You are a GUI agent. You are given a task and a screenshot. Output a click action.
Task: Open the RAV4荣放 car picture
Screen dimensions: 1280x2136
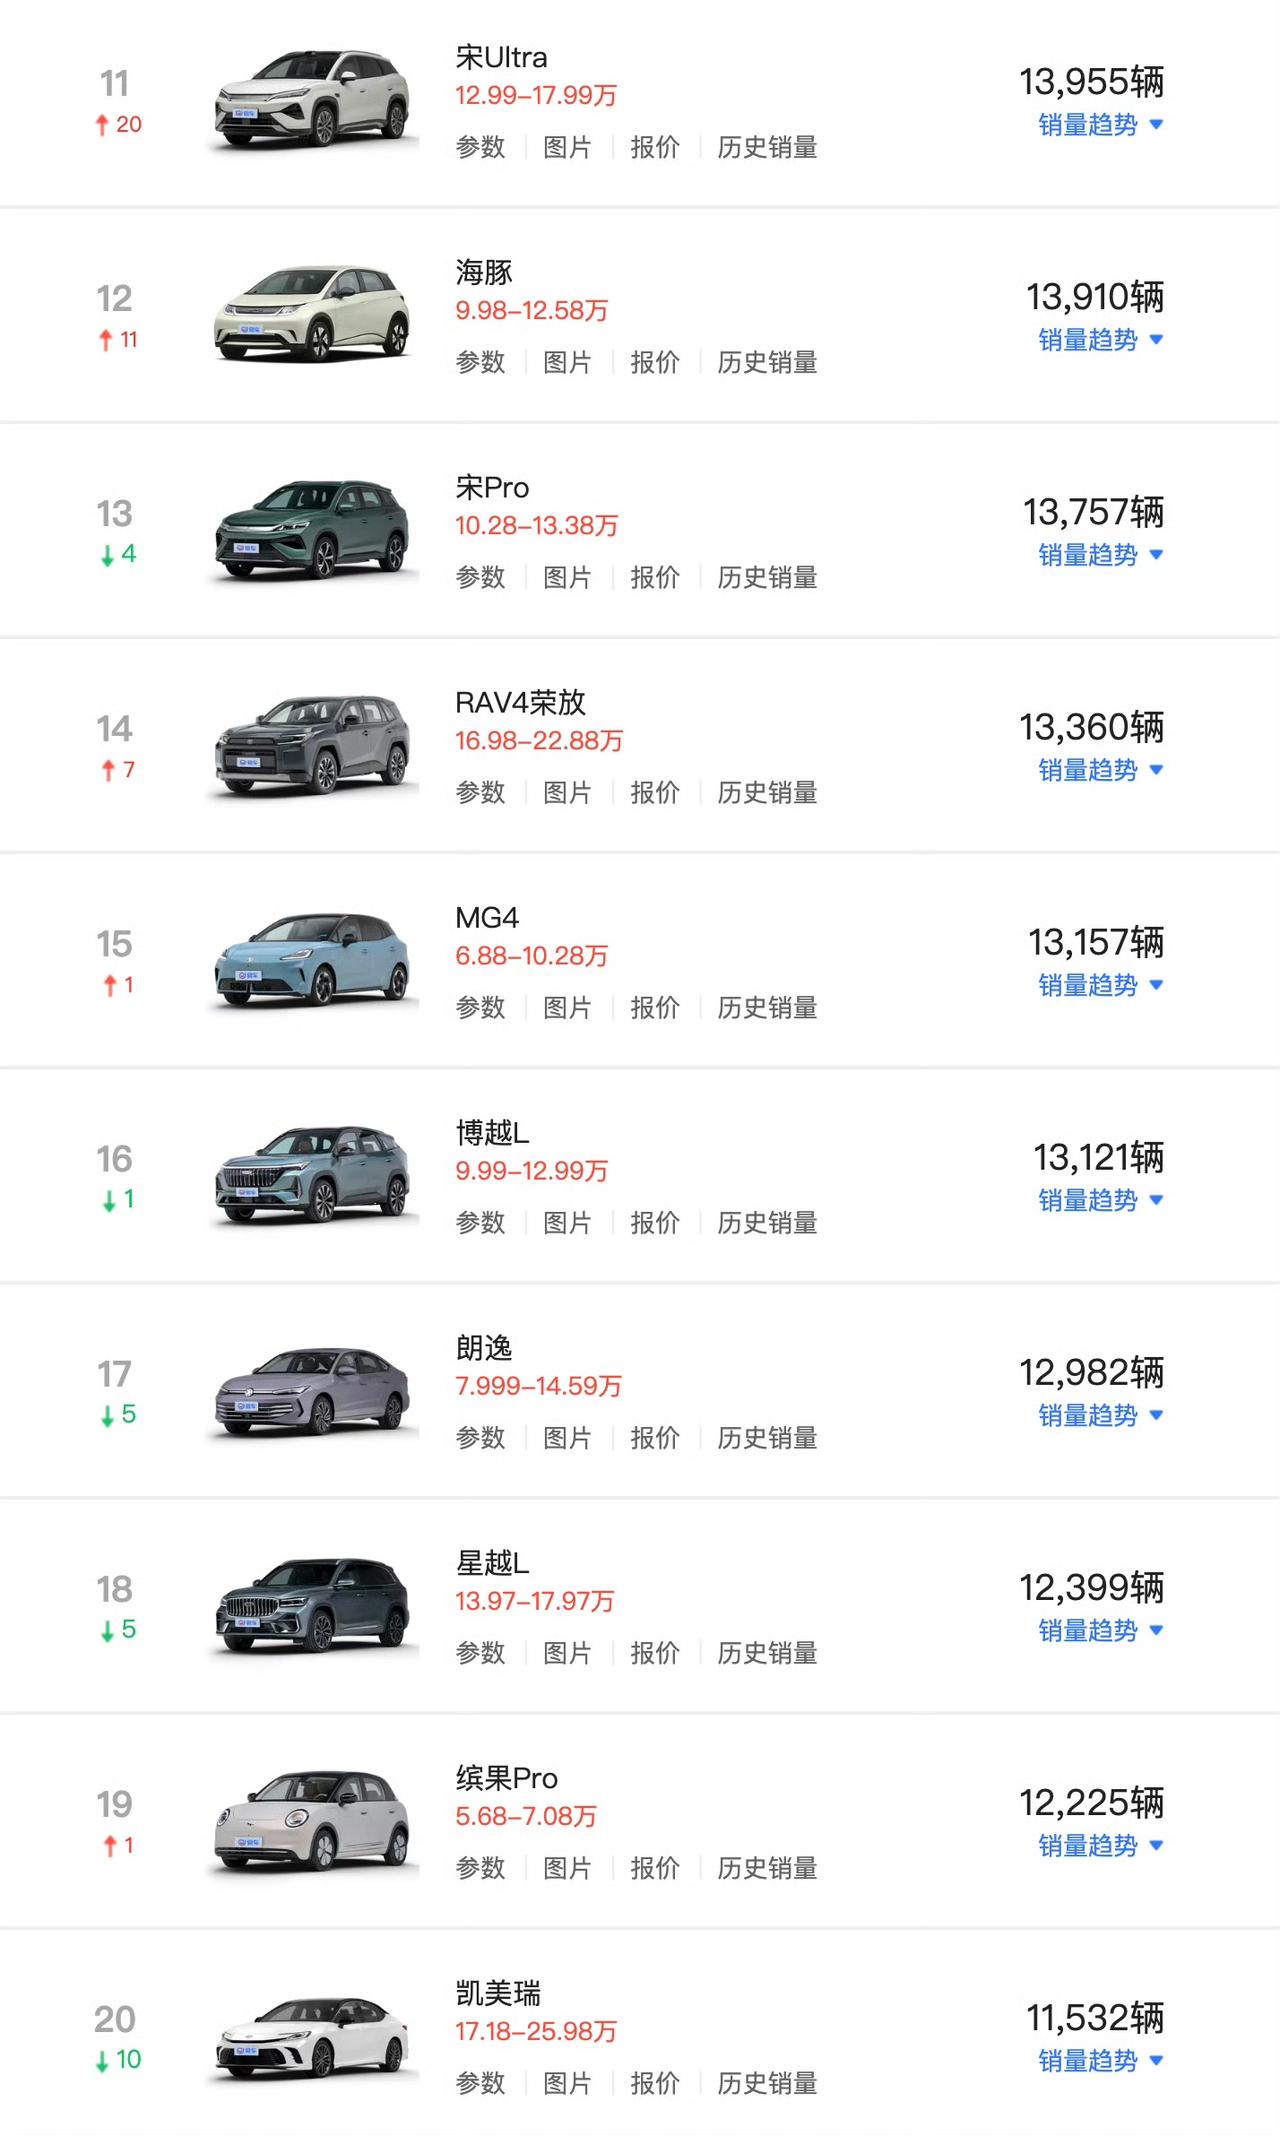coord(312,745)
